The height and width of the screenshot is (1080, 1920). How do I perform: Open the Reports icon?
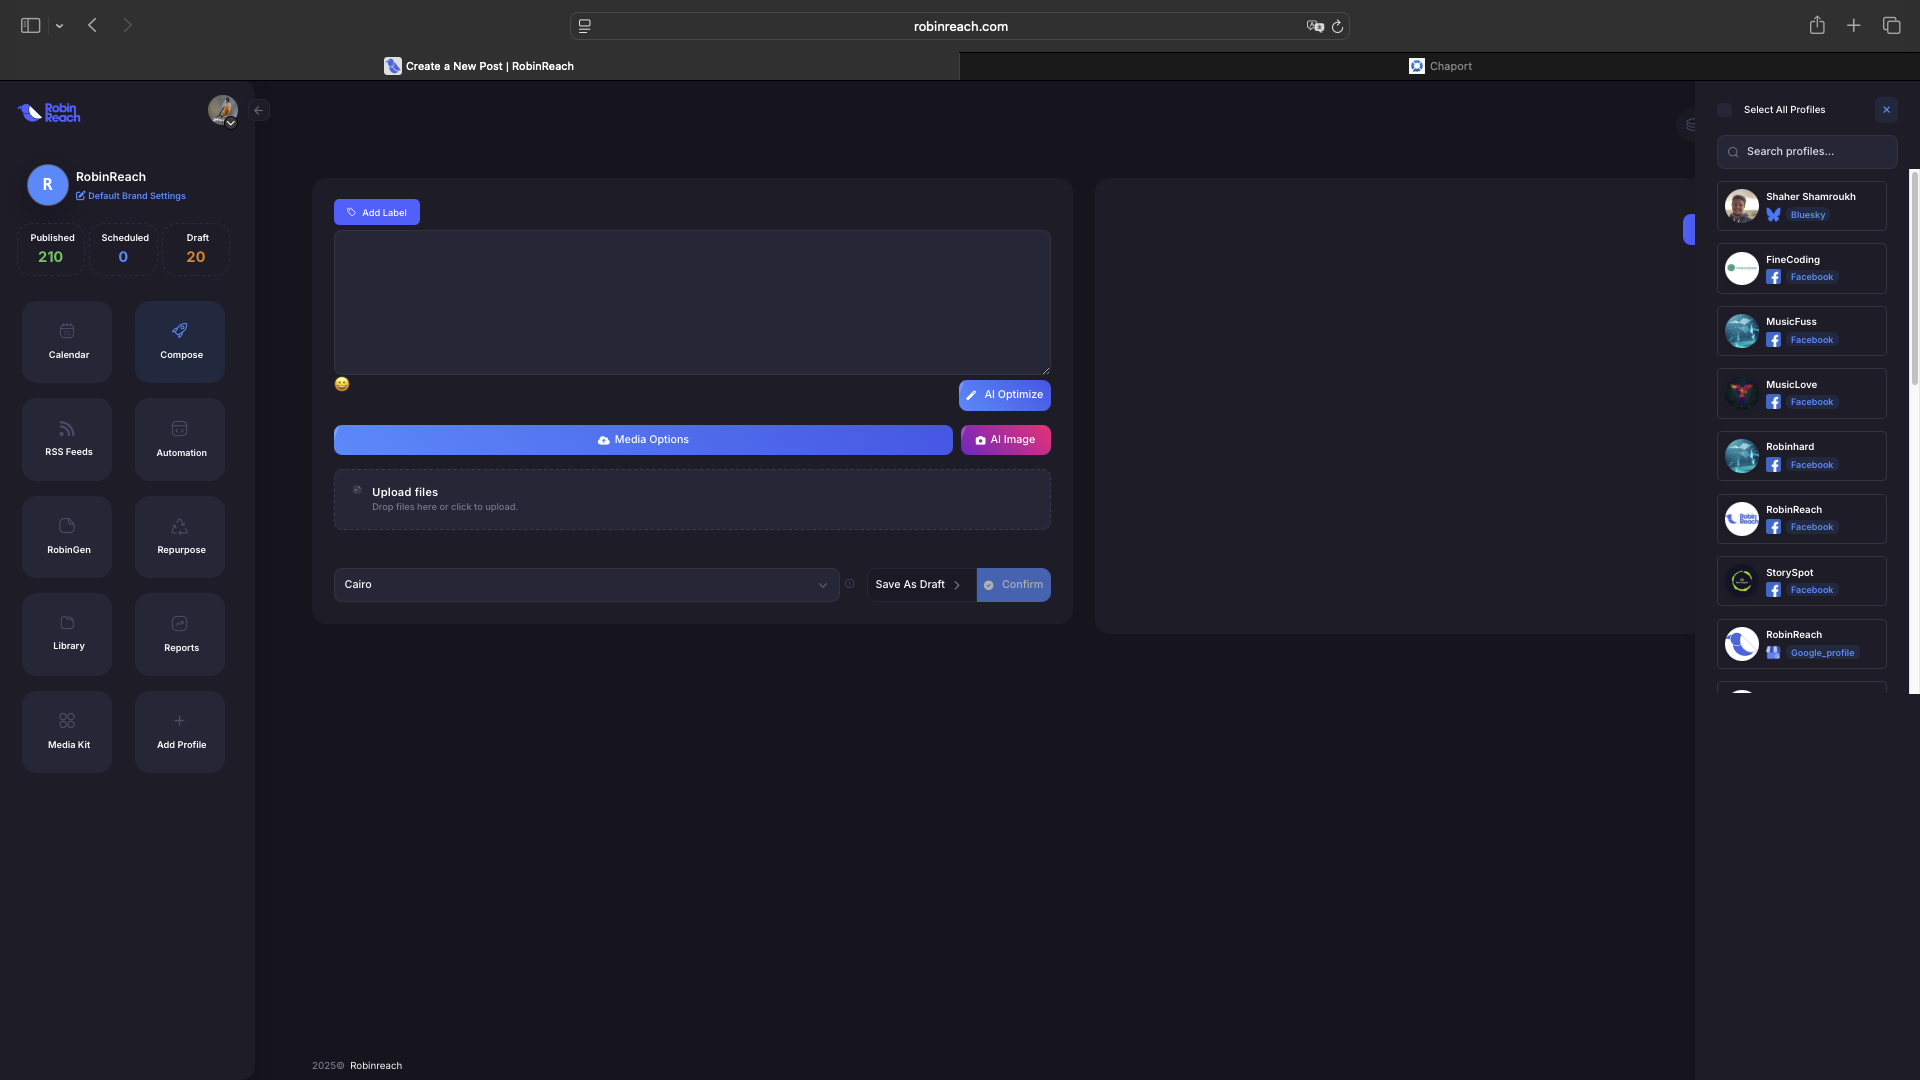(180, 634)
